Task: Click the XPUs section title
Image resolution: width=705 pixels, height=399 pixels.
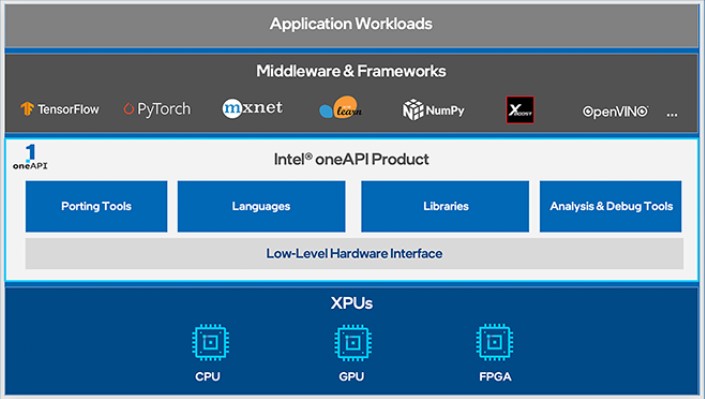Action: tap(352, 303)
